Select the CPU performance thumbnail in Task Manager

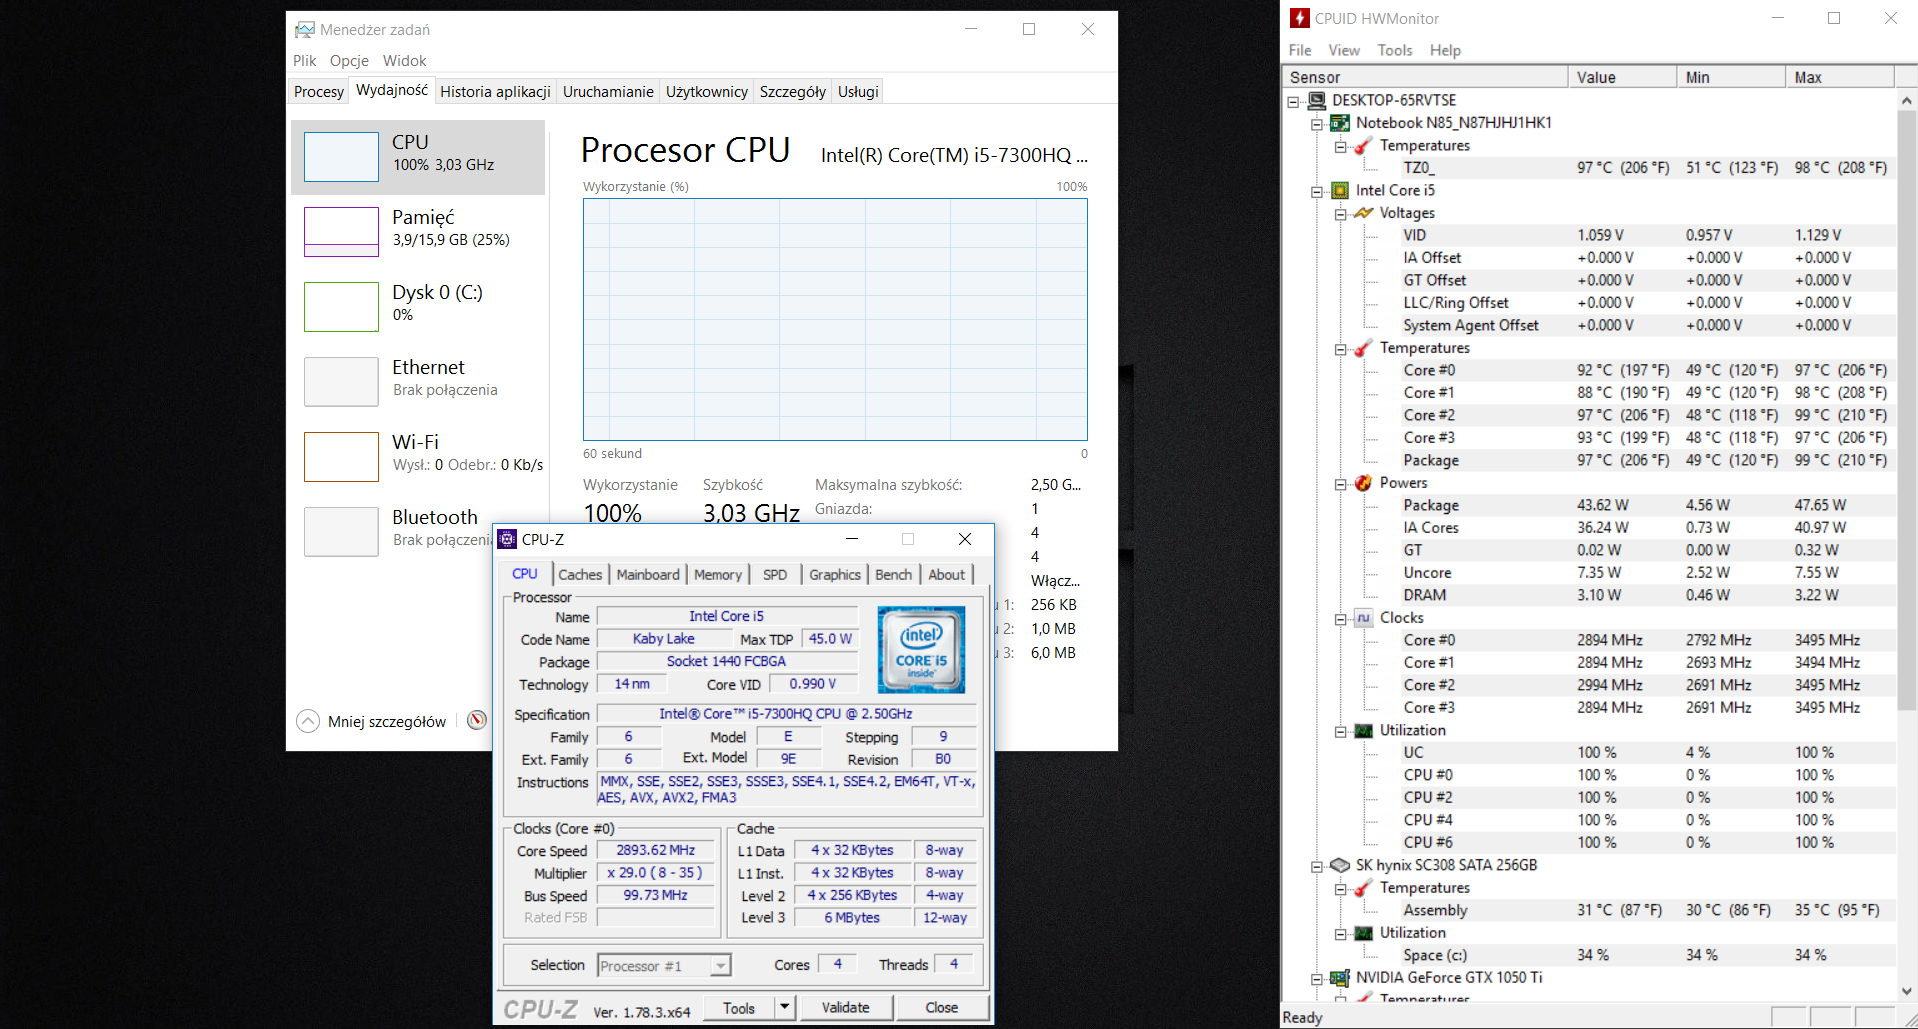(x=341, y=157)
